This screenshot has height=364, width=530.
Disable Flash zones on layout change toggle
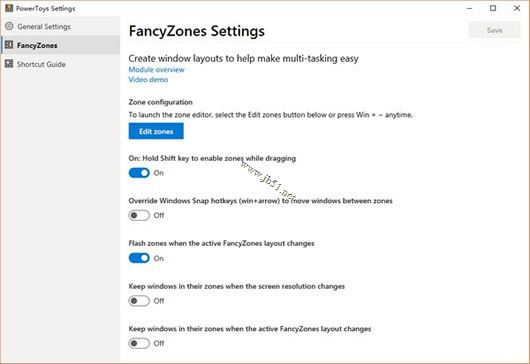point(139,258)
